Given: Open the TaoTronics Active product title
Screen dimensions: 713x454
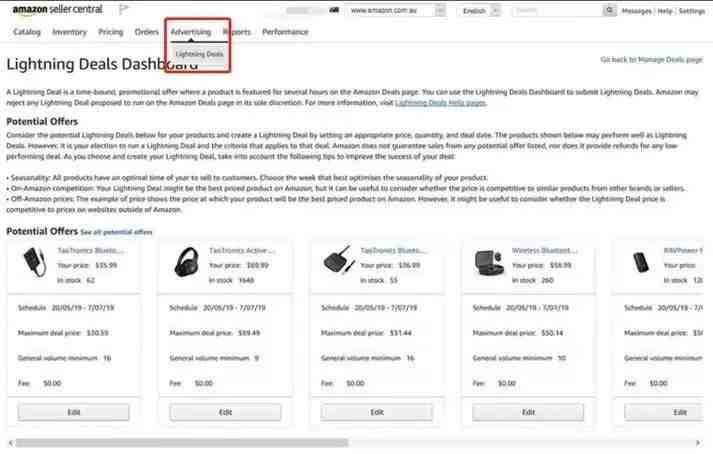Looking at the screenshot, I should (x=241, y=251).
